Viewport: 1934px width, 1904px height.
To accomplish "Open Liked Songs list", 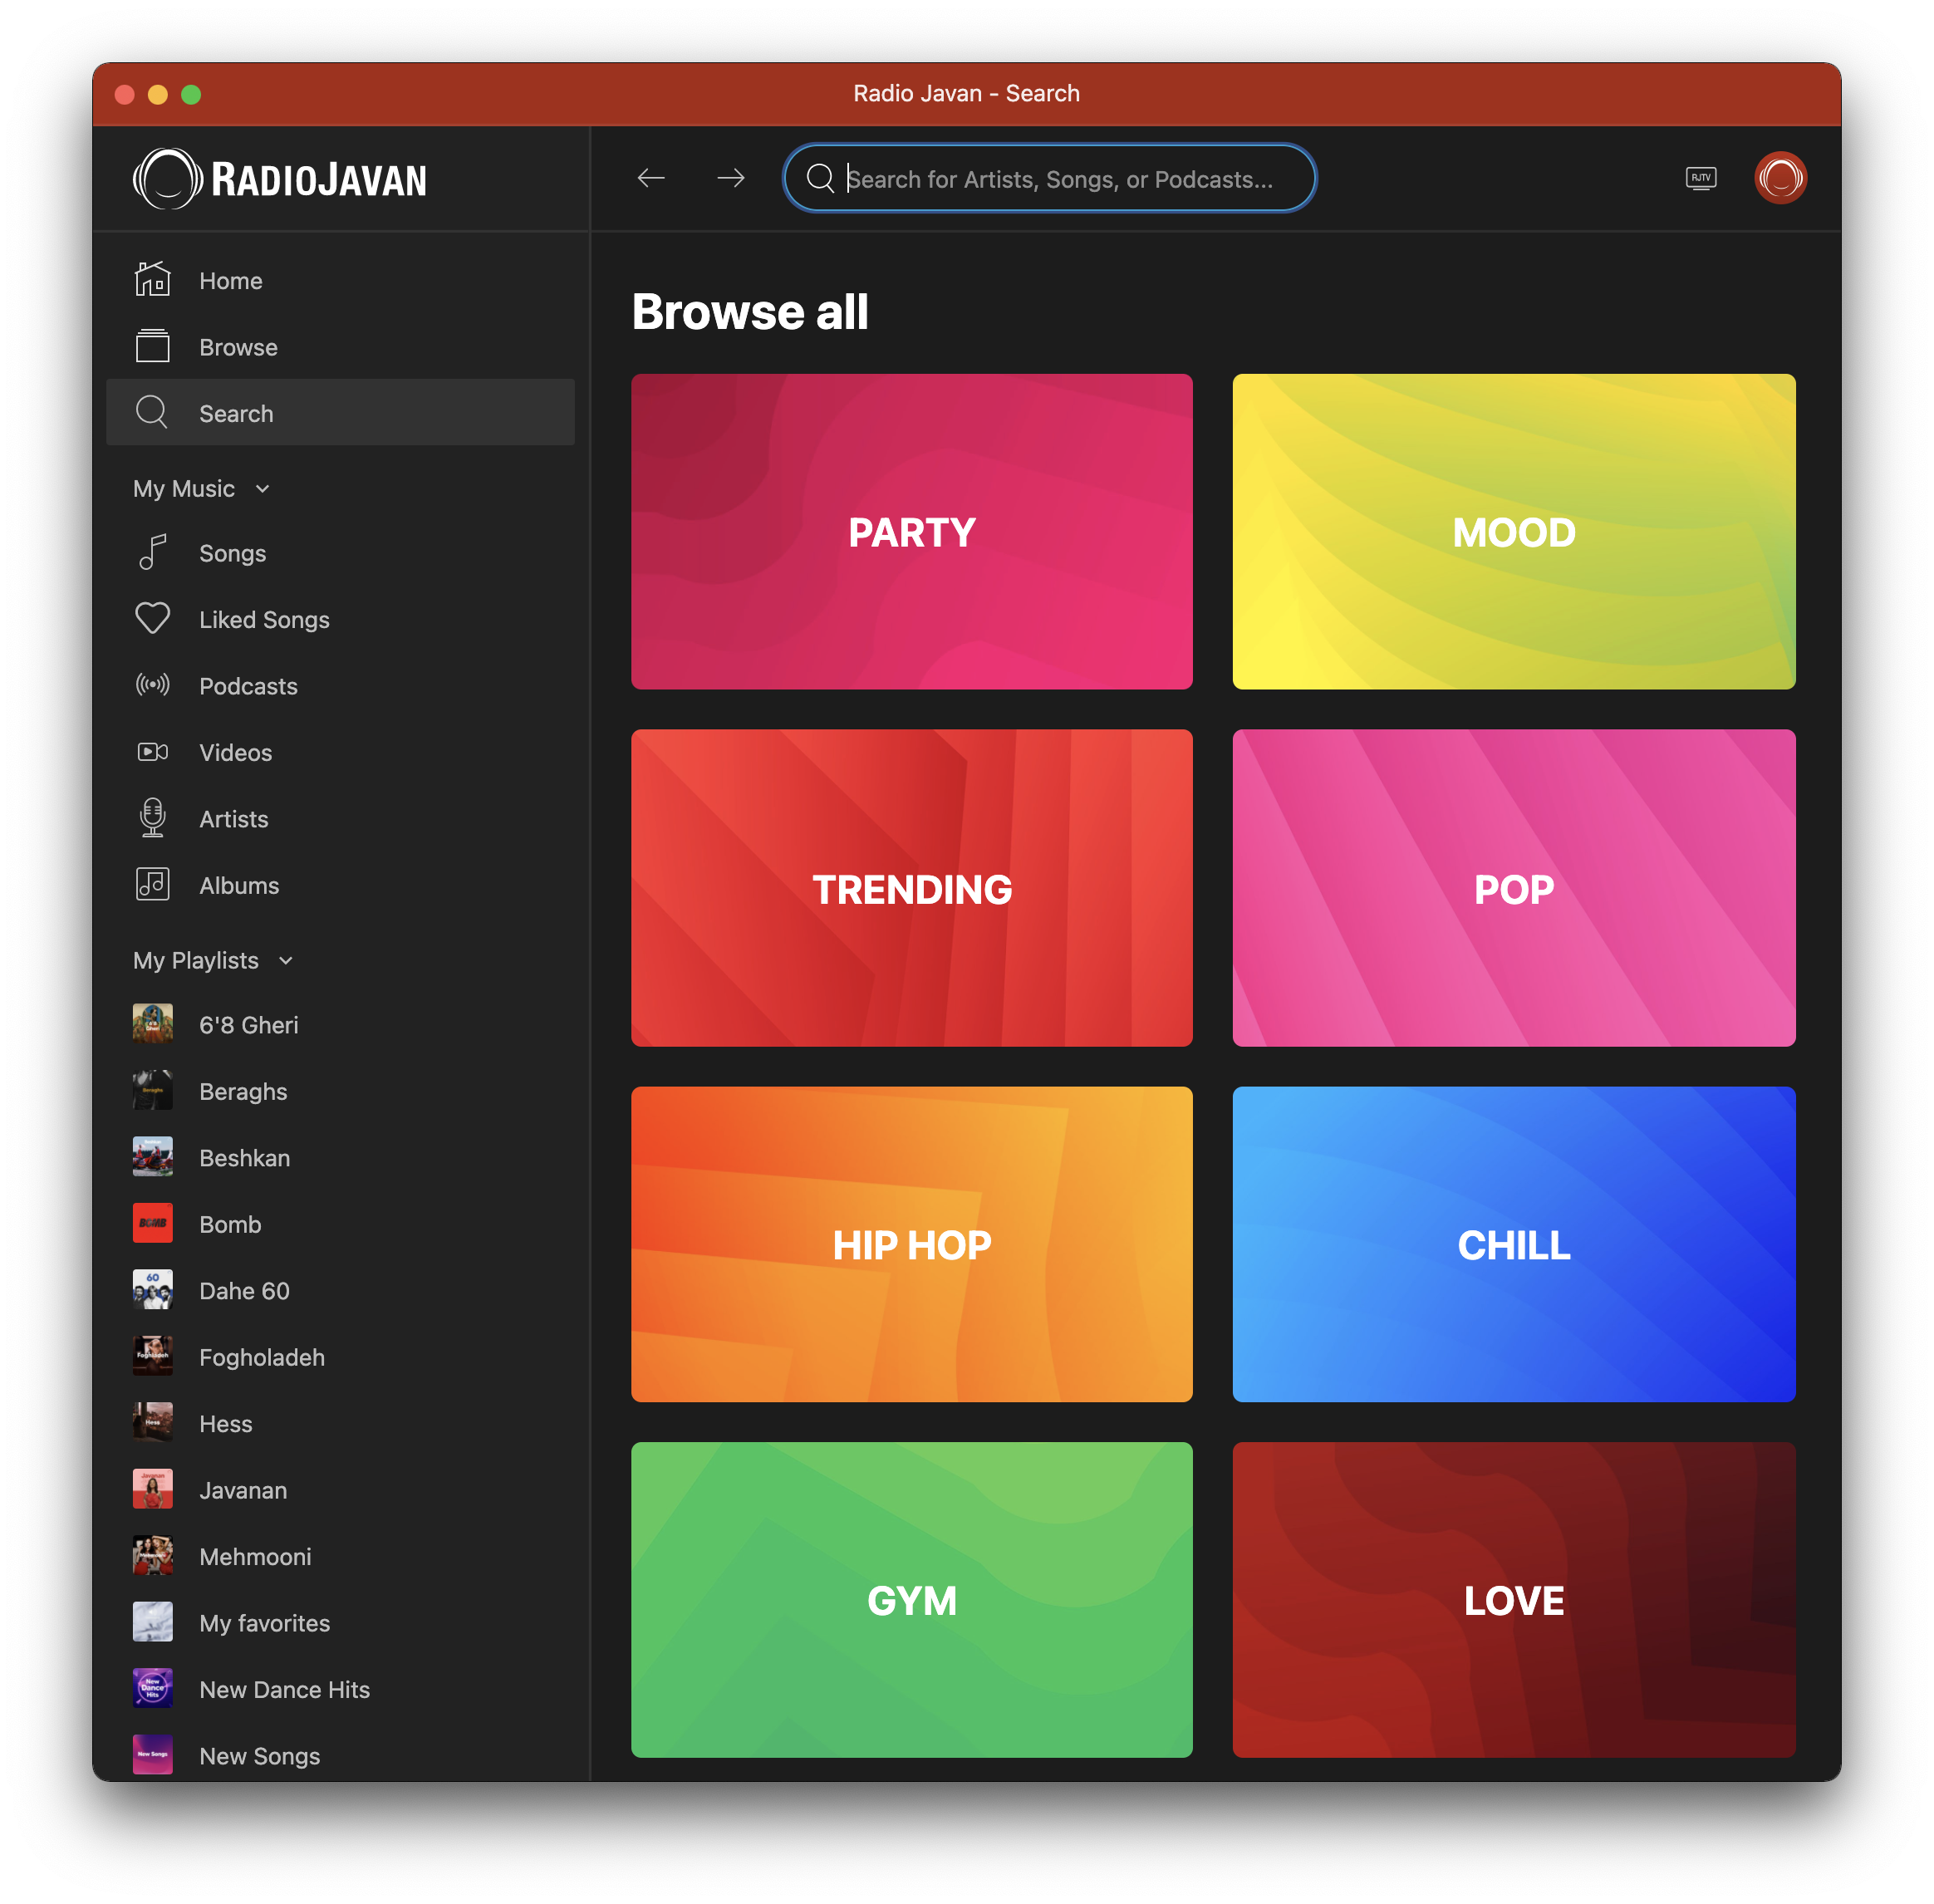I will (340, 619).
